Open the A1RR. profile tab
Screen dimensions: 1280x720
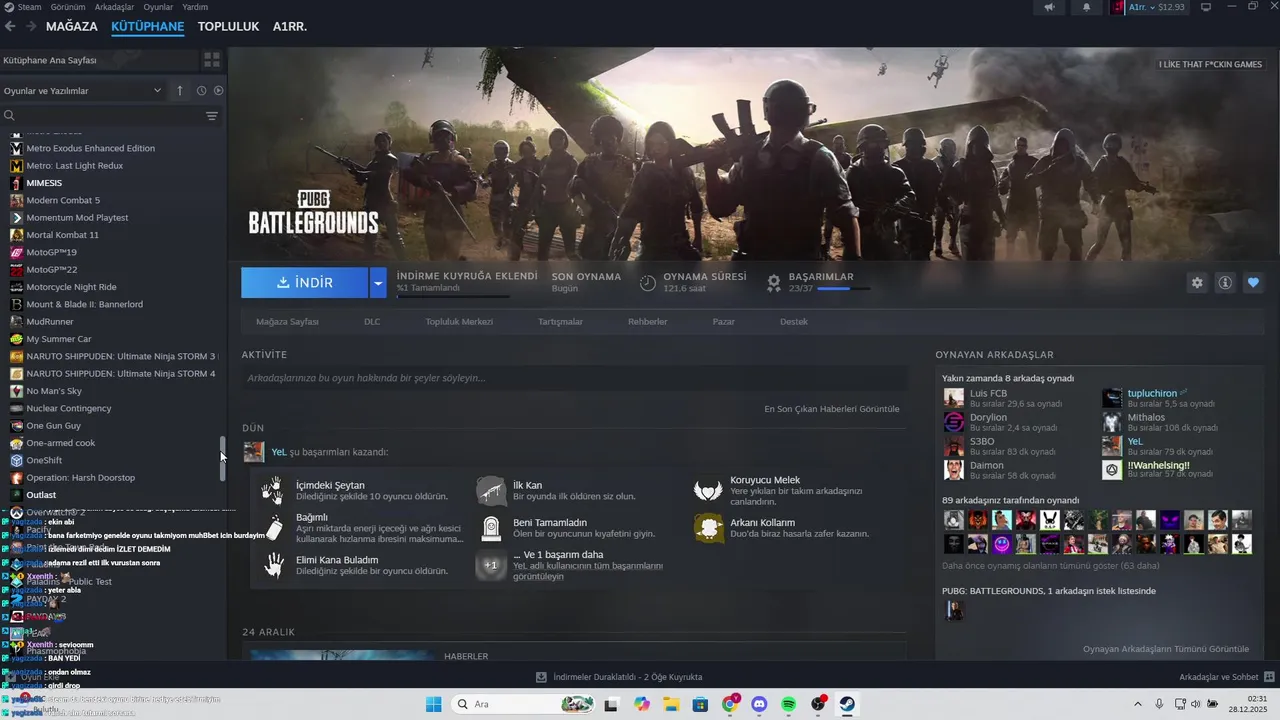(x=290, y=26)
